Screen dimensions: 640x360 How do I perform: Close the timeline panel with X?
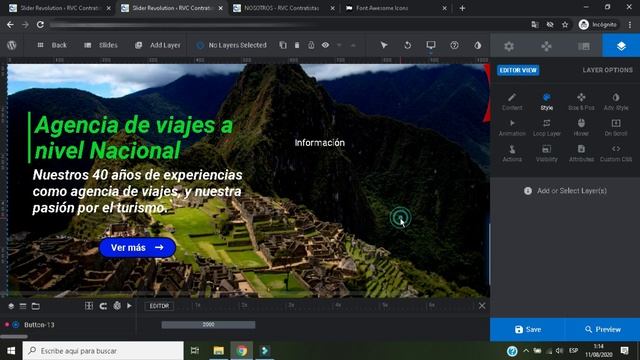(482, 306)
